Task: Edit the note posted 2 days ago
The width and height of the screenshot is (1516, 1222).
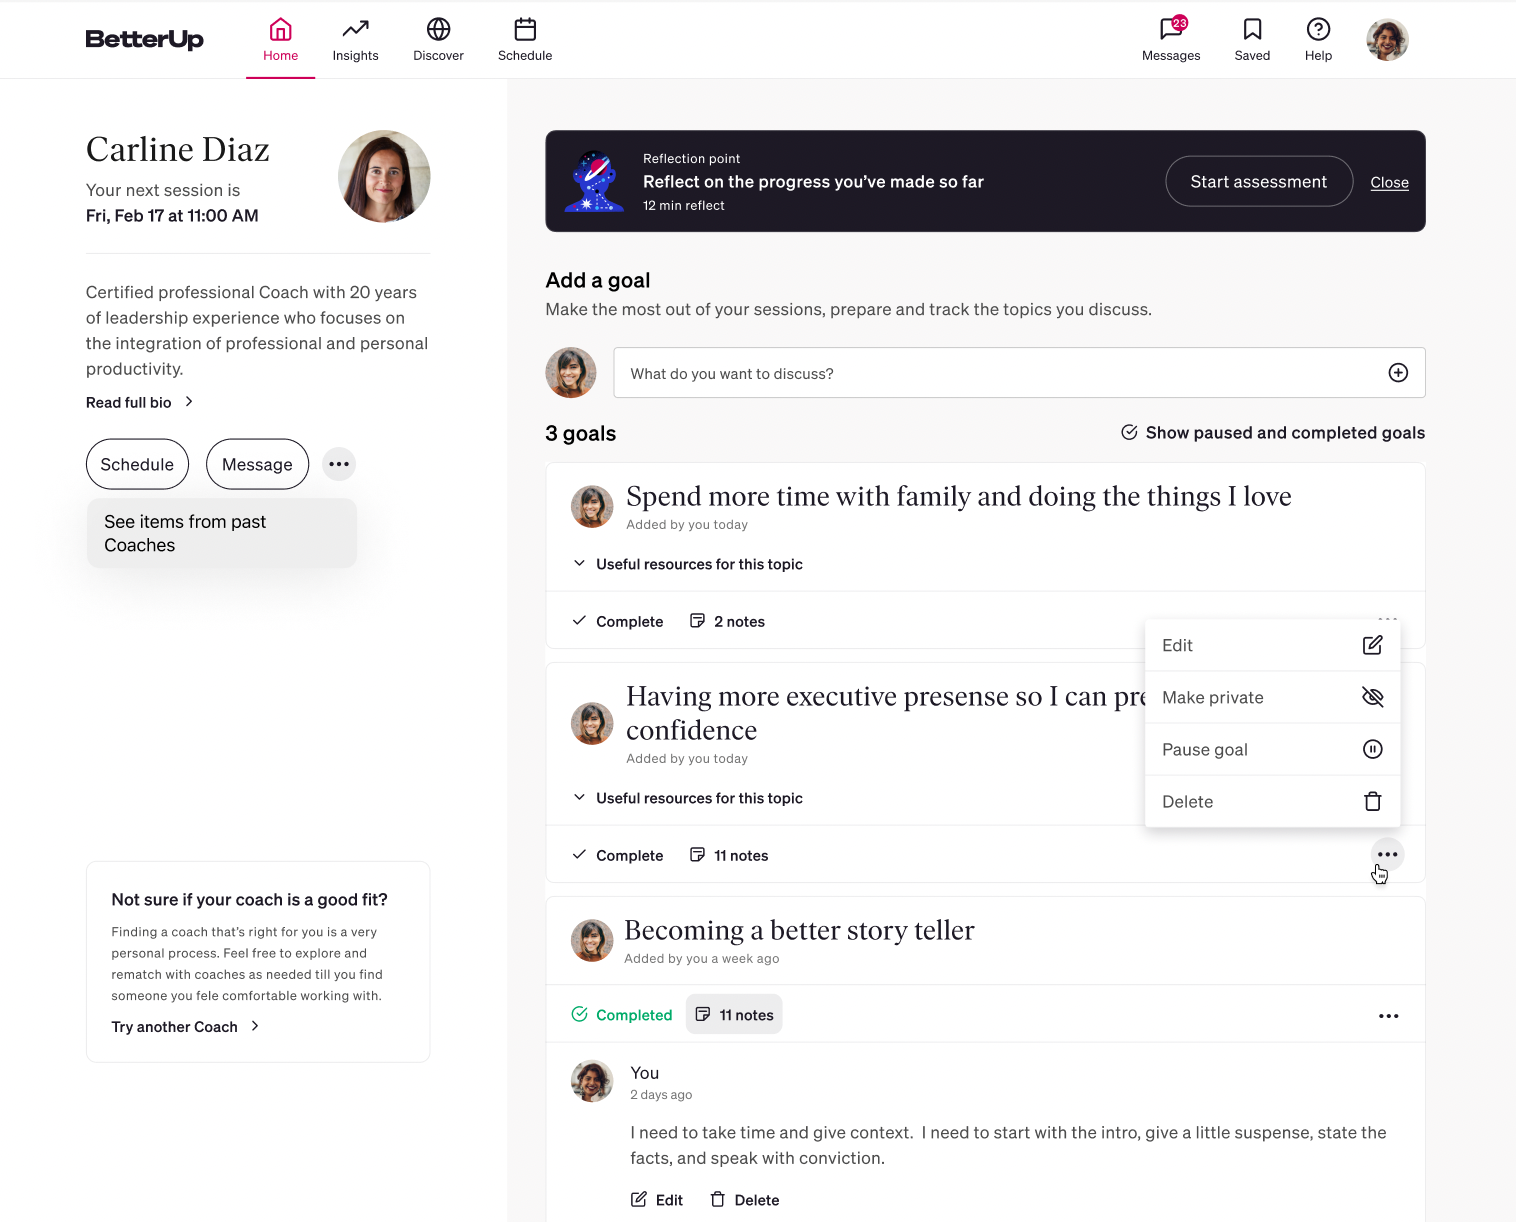Action: pyautogui.click(x=657, y=1200)
